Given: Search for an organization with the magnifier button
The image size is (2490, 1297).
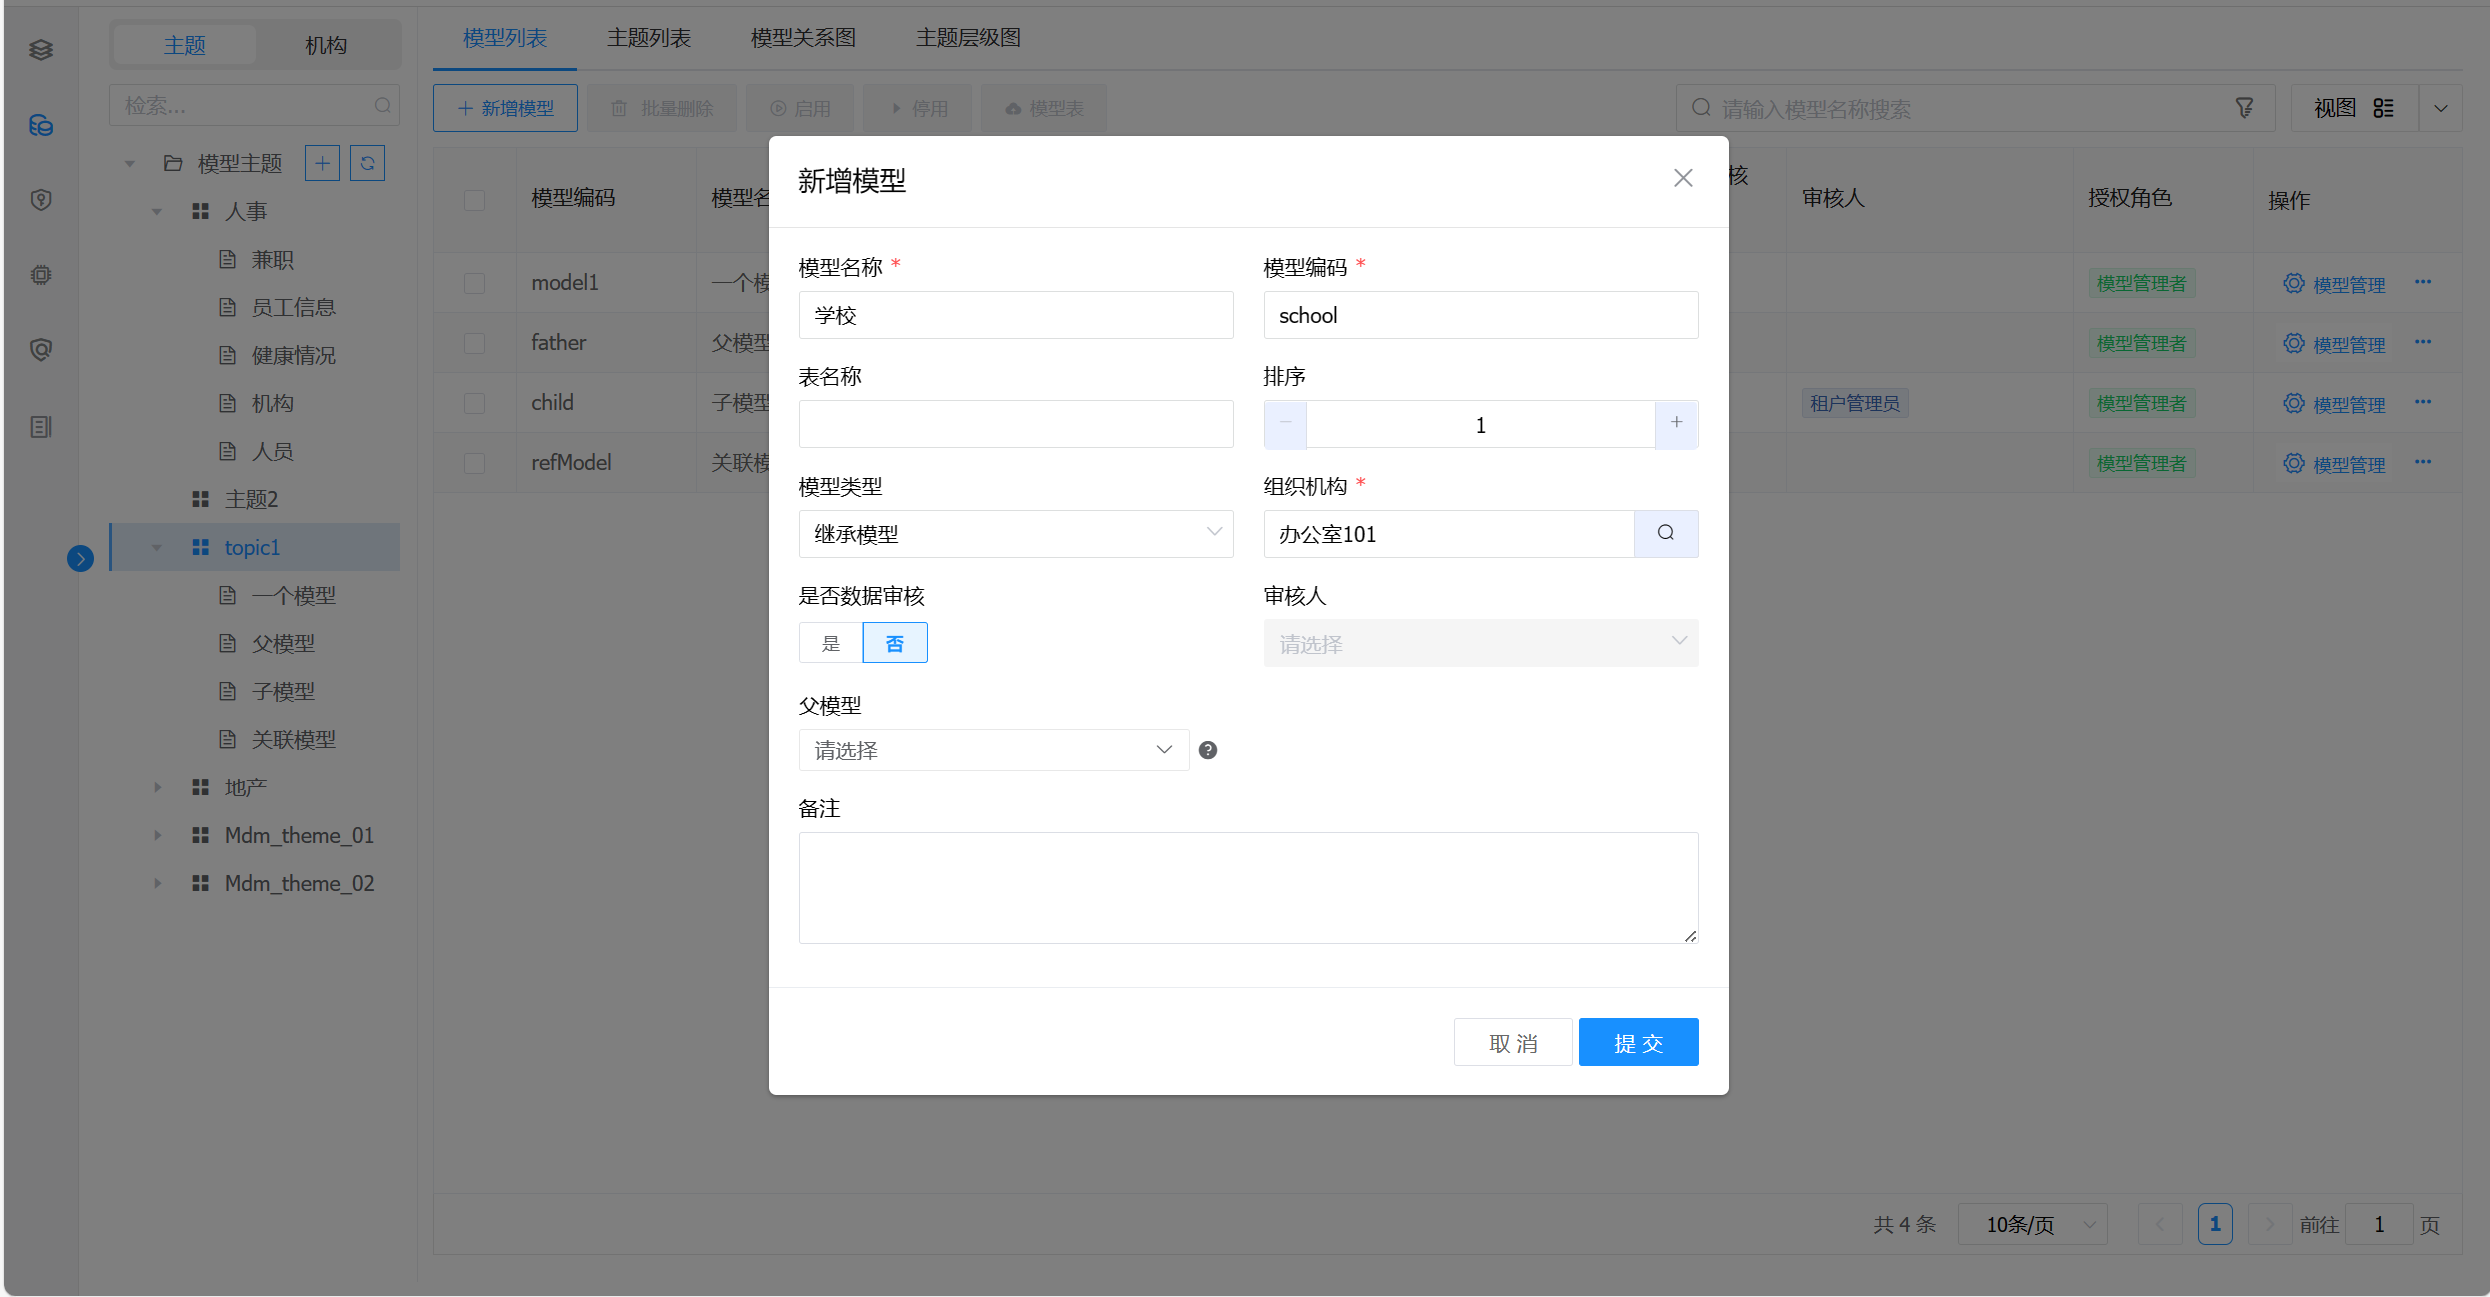Looking at the screenshot, I should click(1666, 533).
